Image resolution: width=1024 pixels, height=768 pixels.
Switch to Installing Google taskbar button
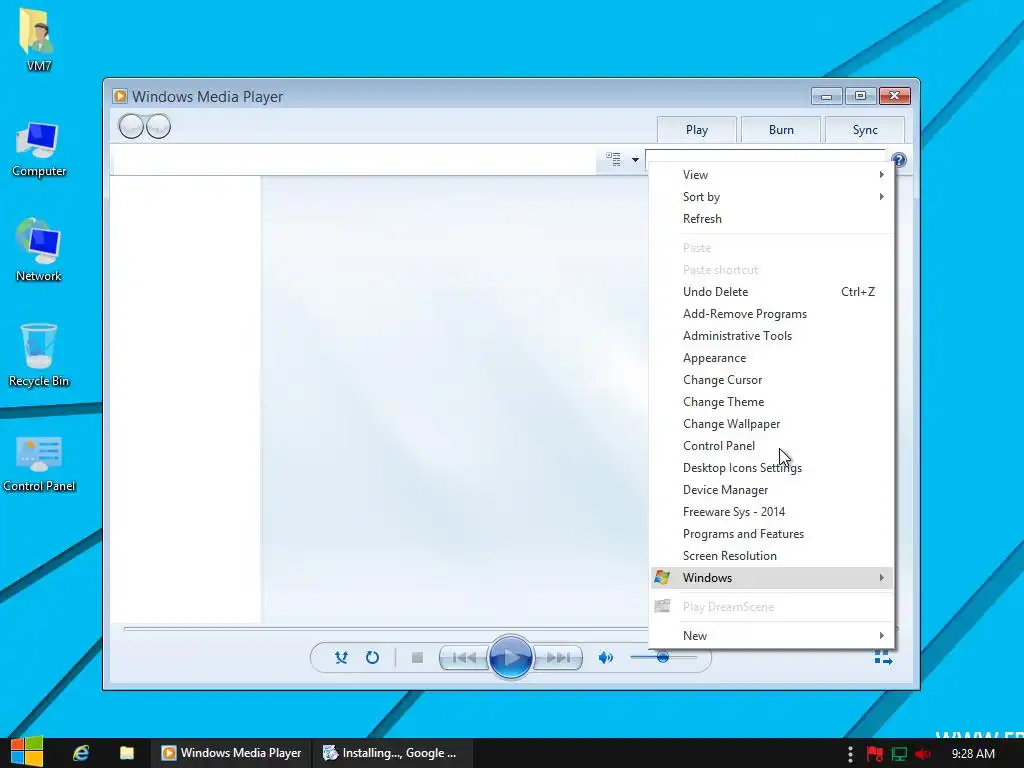pos(394,753)
